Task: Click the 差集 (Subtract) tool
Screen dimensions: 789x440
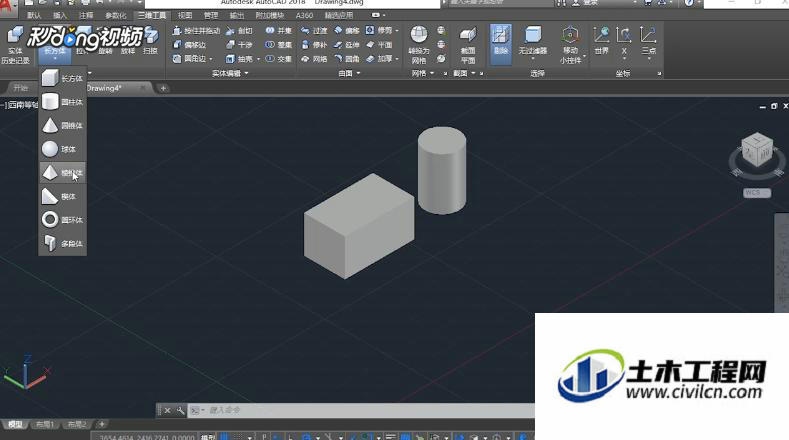Action: pos(279,45)
